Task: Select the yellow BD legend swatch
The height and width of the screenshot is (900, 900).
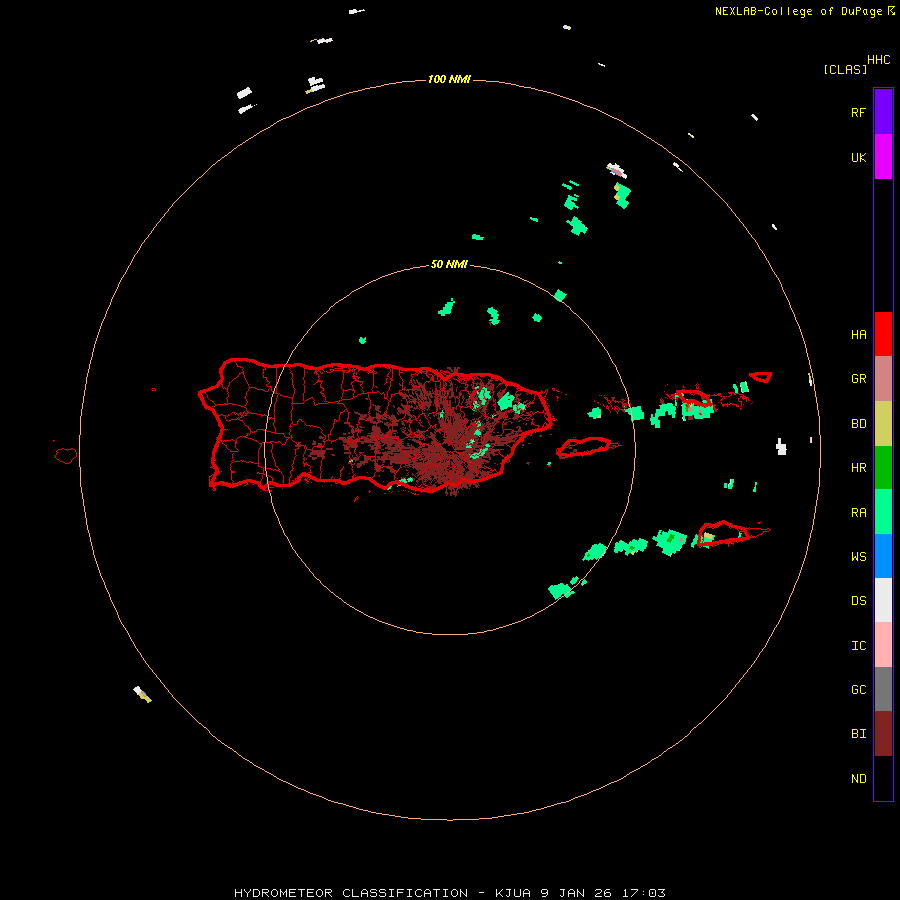Action: (883, 423)
